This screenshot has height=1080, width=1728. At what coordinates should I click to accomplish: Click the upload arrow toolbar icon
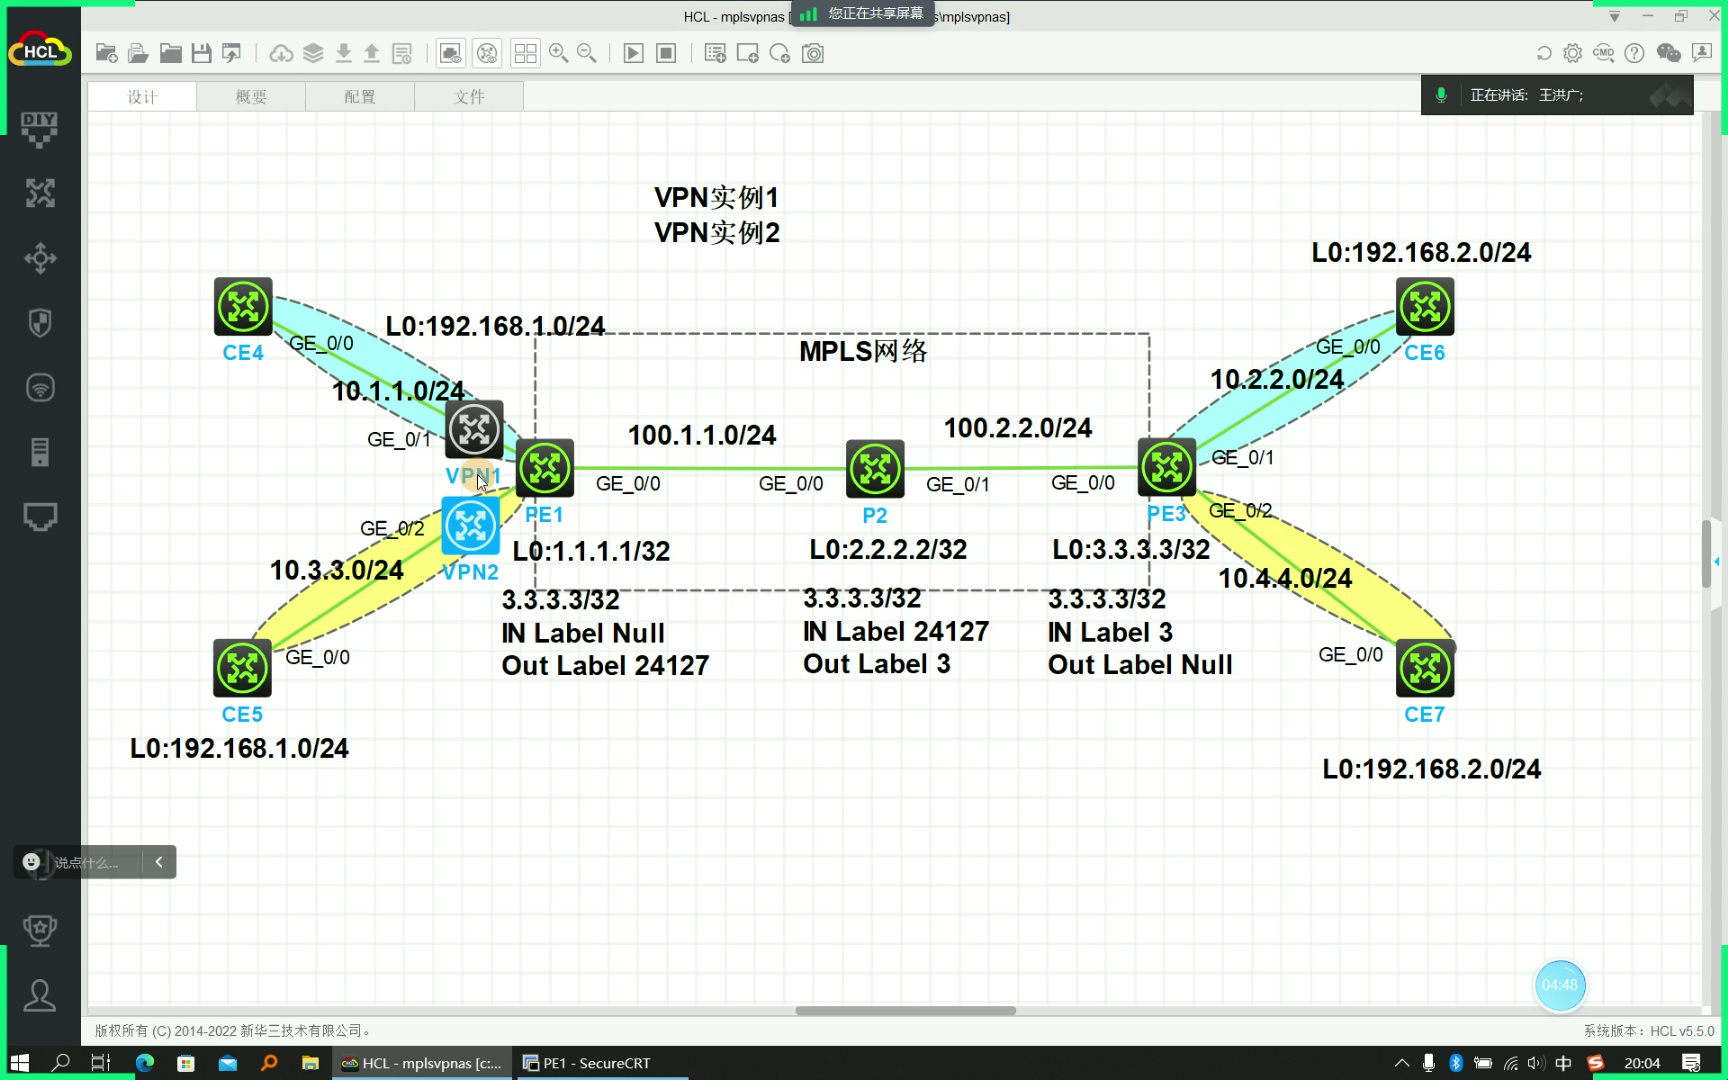point(372,53)
